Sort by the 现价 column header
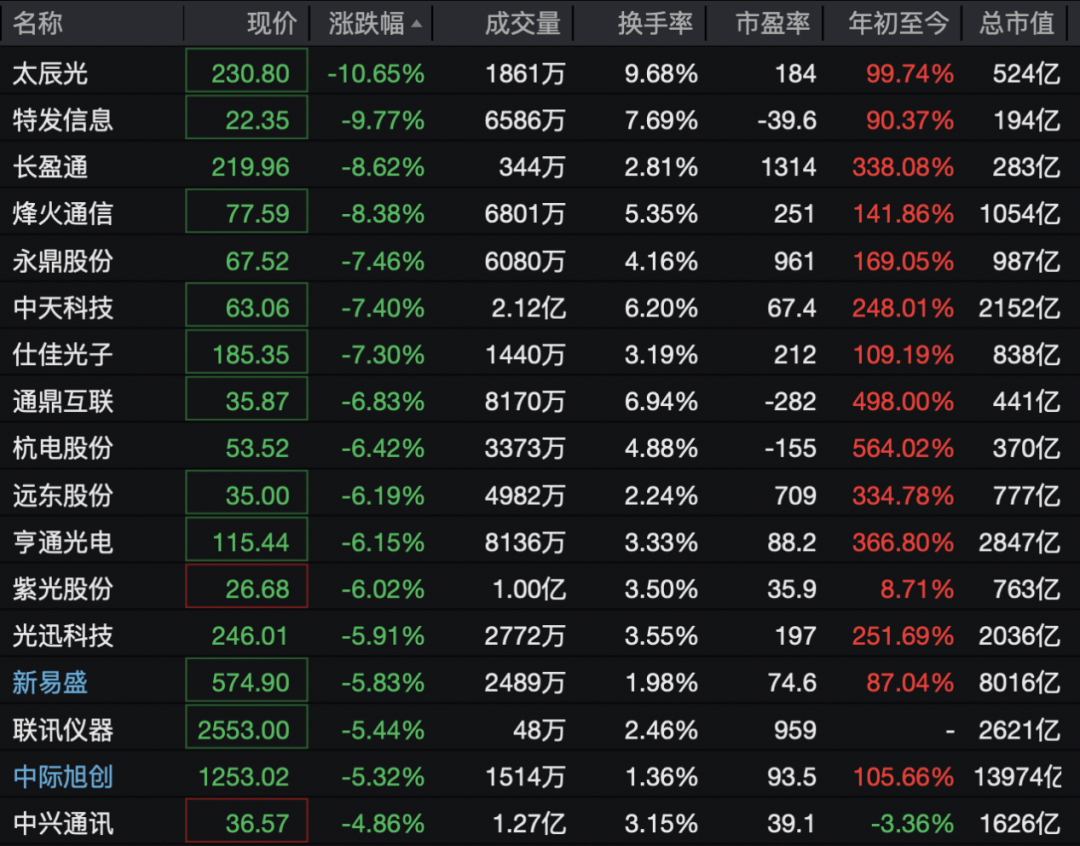The height and width of the screenshot is (846, 1080). pyautogui.click(x=272, y=23)
